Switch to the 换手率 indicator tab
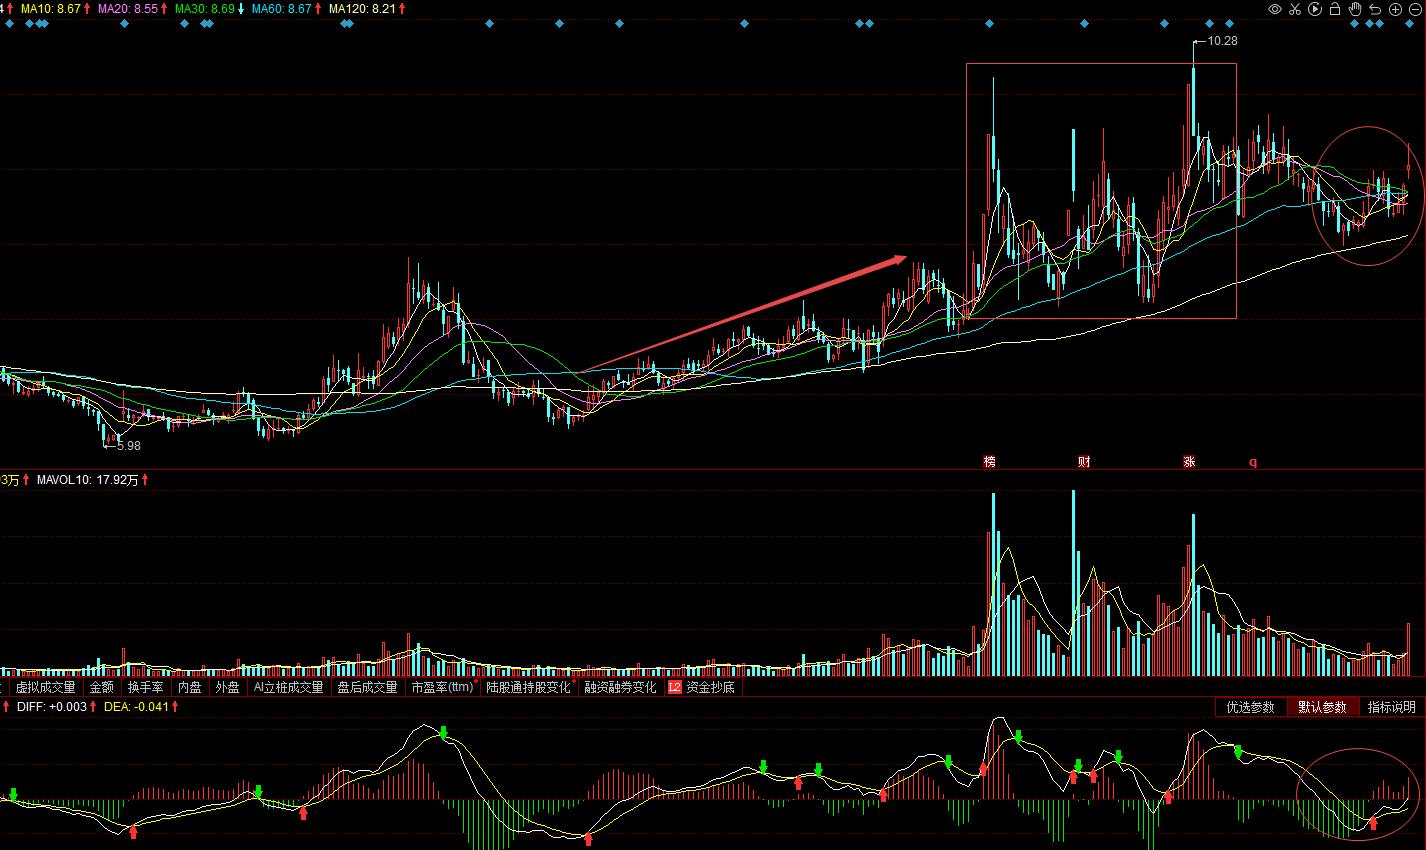This screenshot has width=1426, height=850. pos(145,688)
